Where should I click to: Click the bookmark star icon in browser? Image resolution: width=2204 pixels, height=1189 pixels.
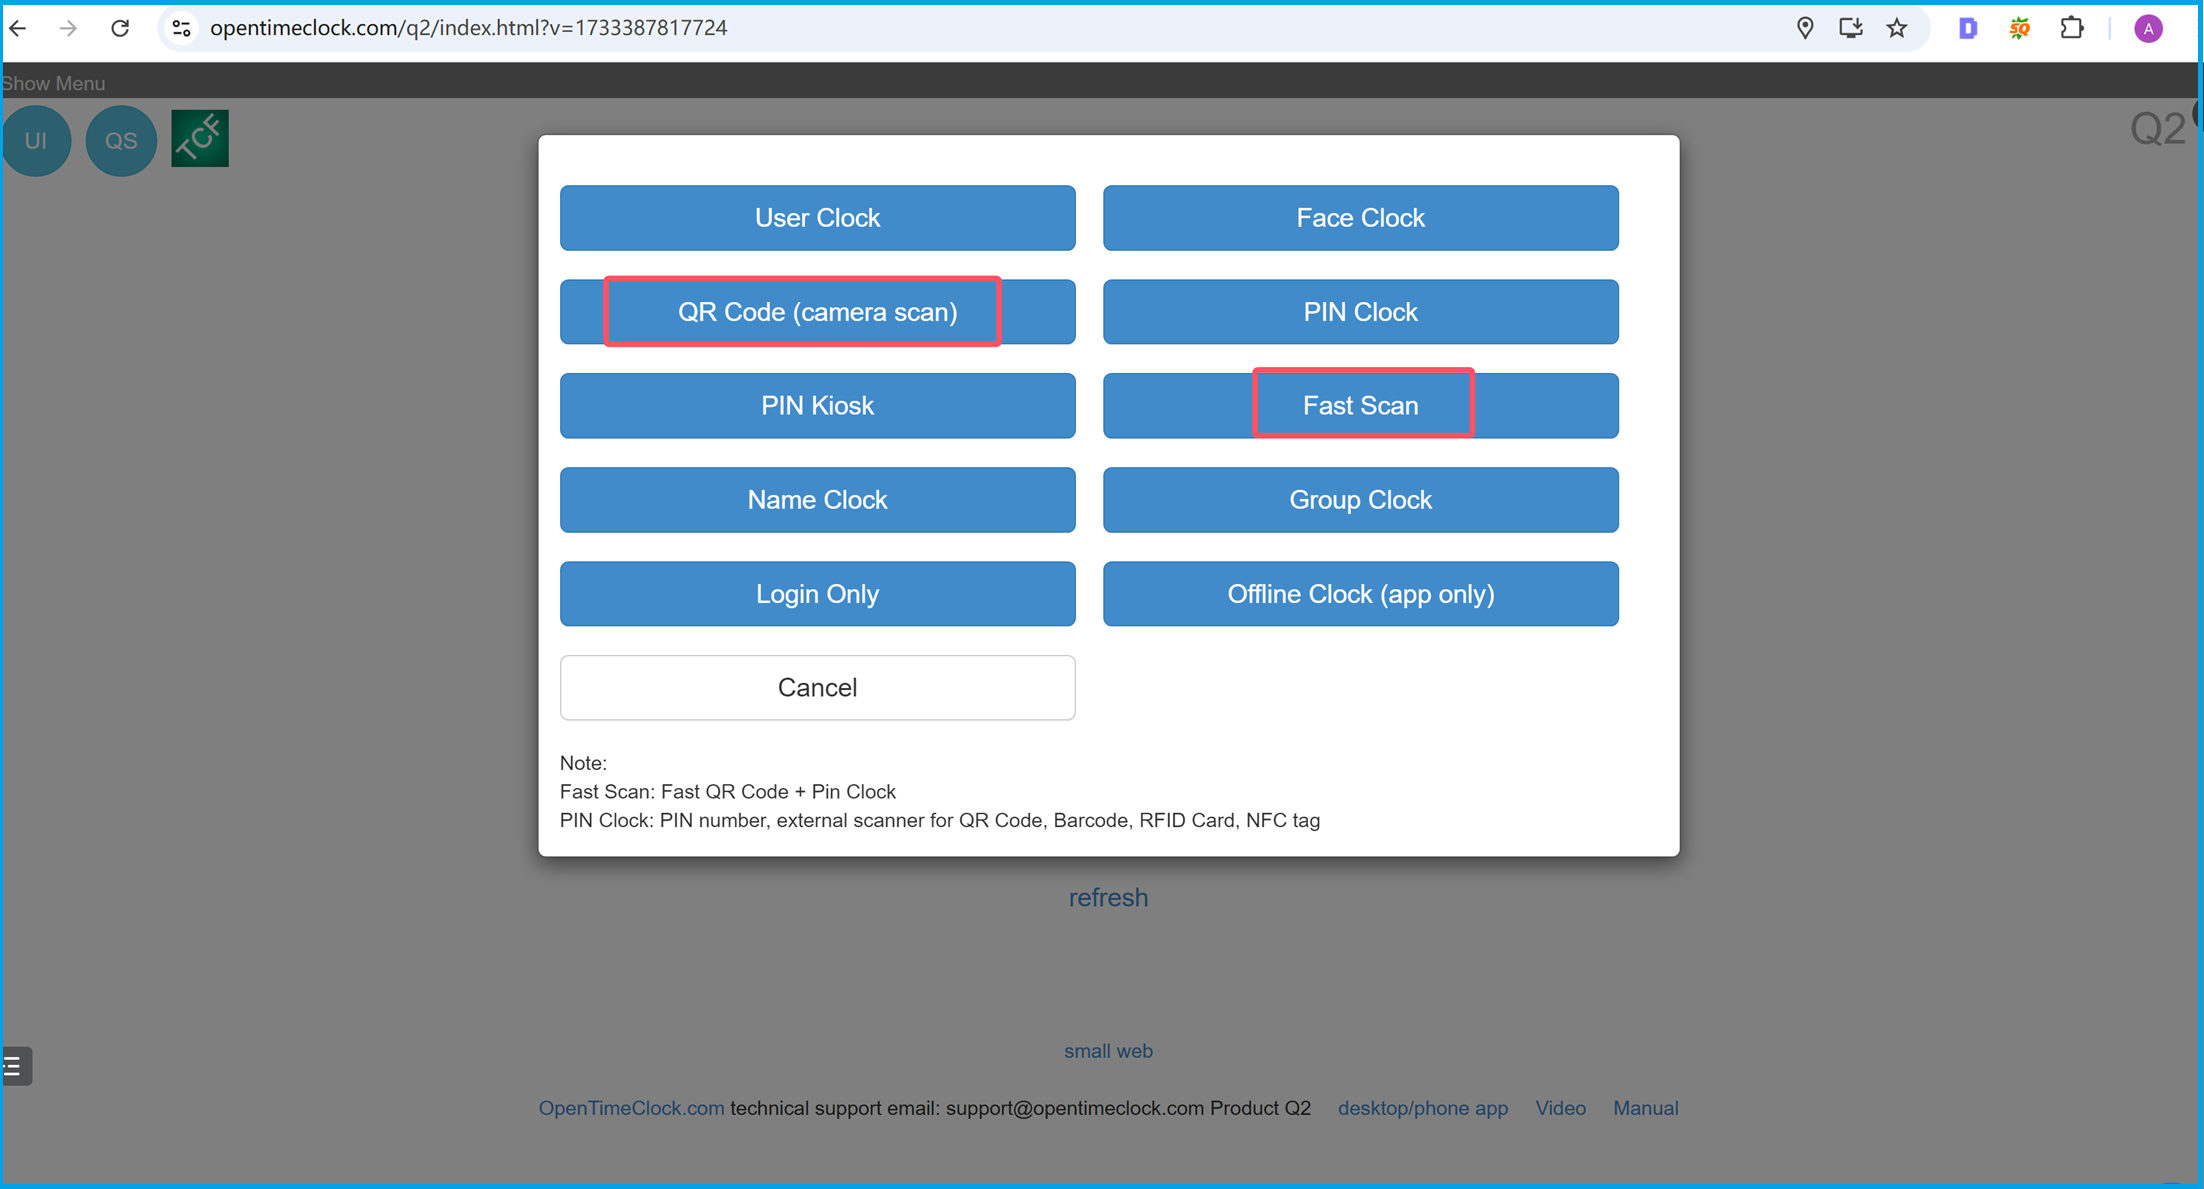point(1900,29)
